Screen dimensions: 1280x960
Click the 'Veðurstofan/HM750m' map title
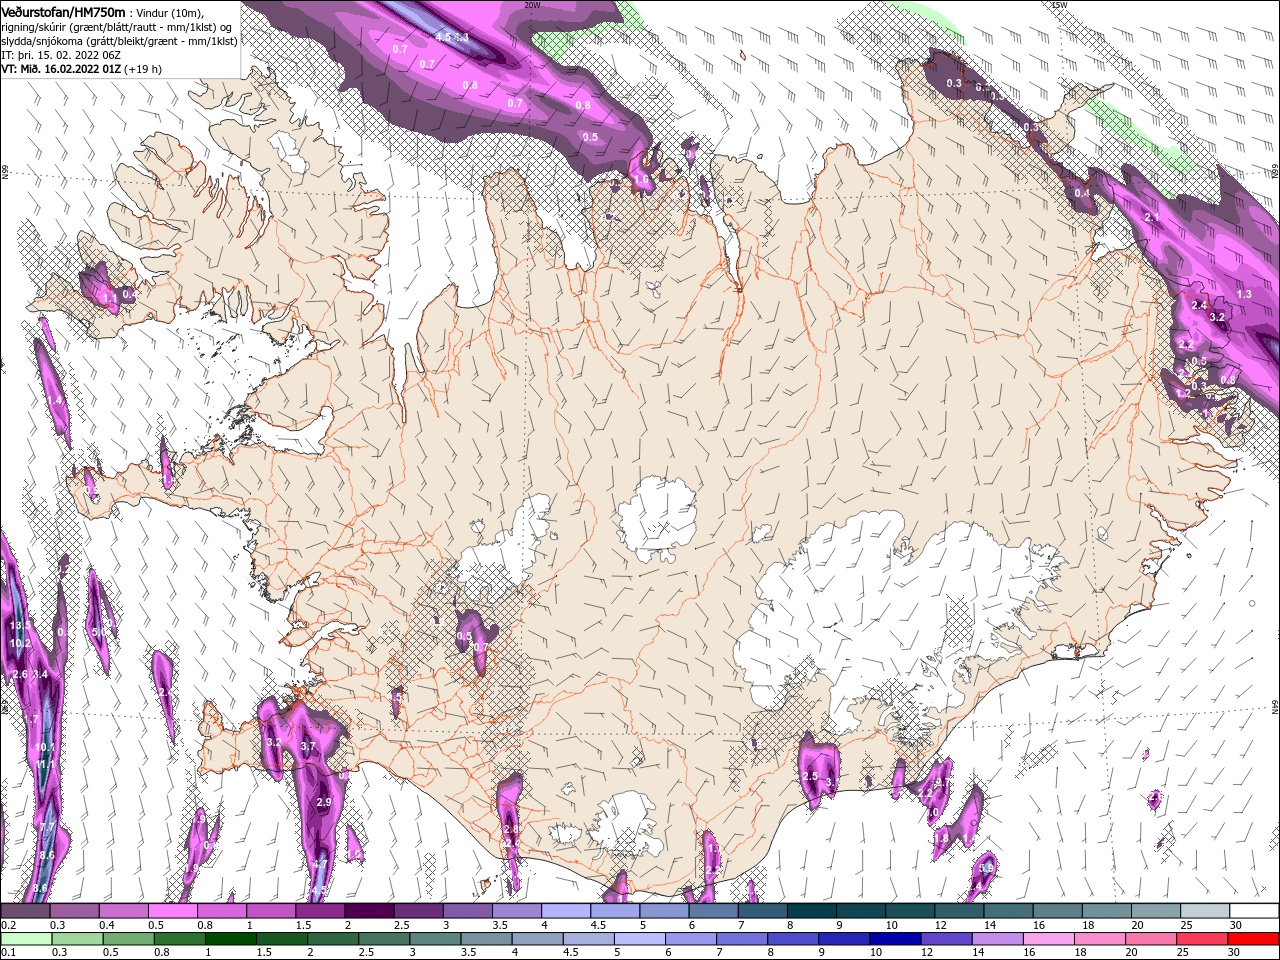click(x=63, y=11)
